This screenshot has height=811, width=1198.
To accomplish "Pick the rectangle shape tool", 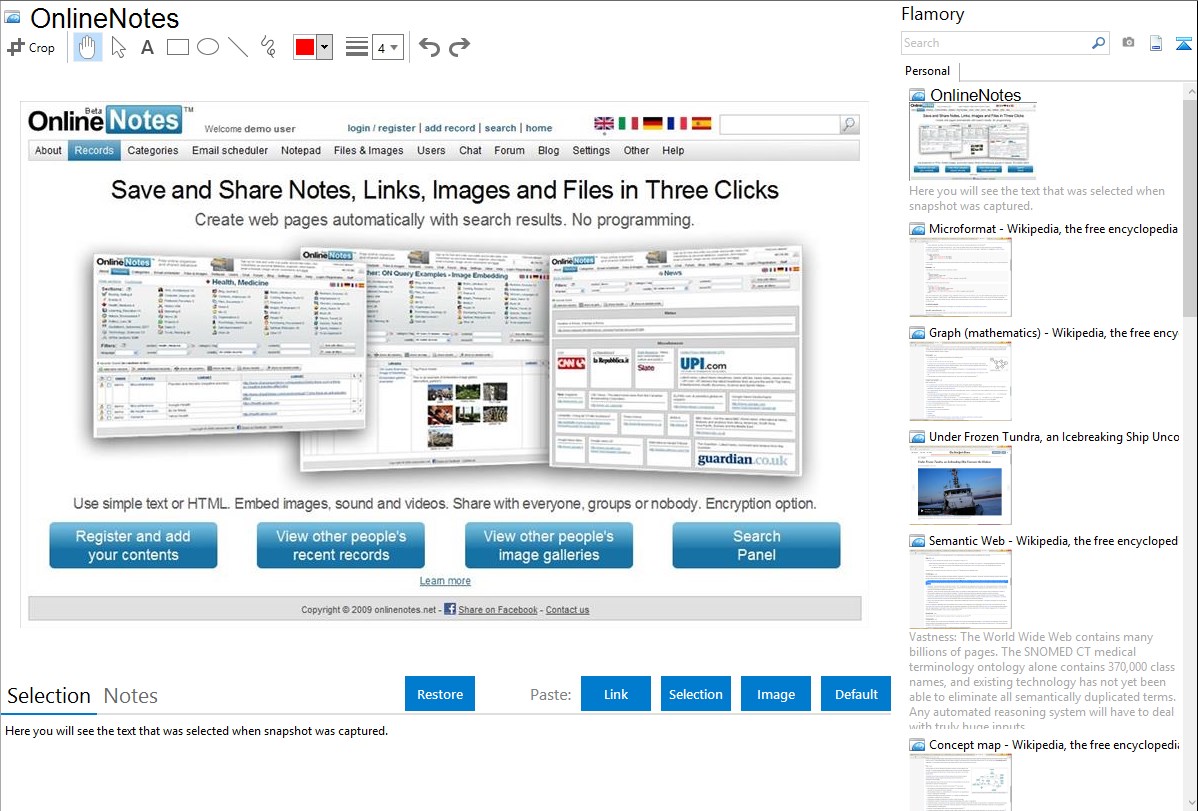I will click(178, 47).
